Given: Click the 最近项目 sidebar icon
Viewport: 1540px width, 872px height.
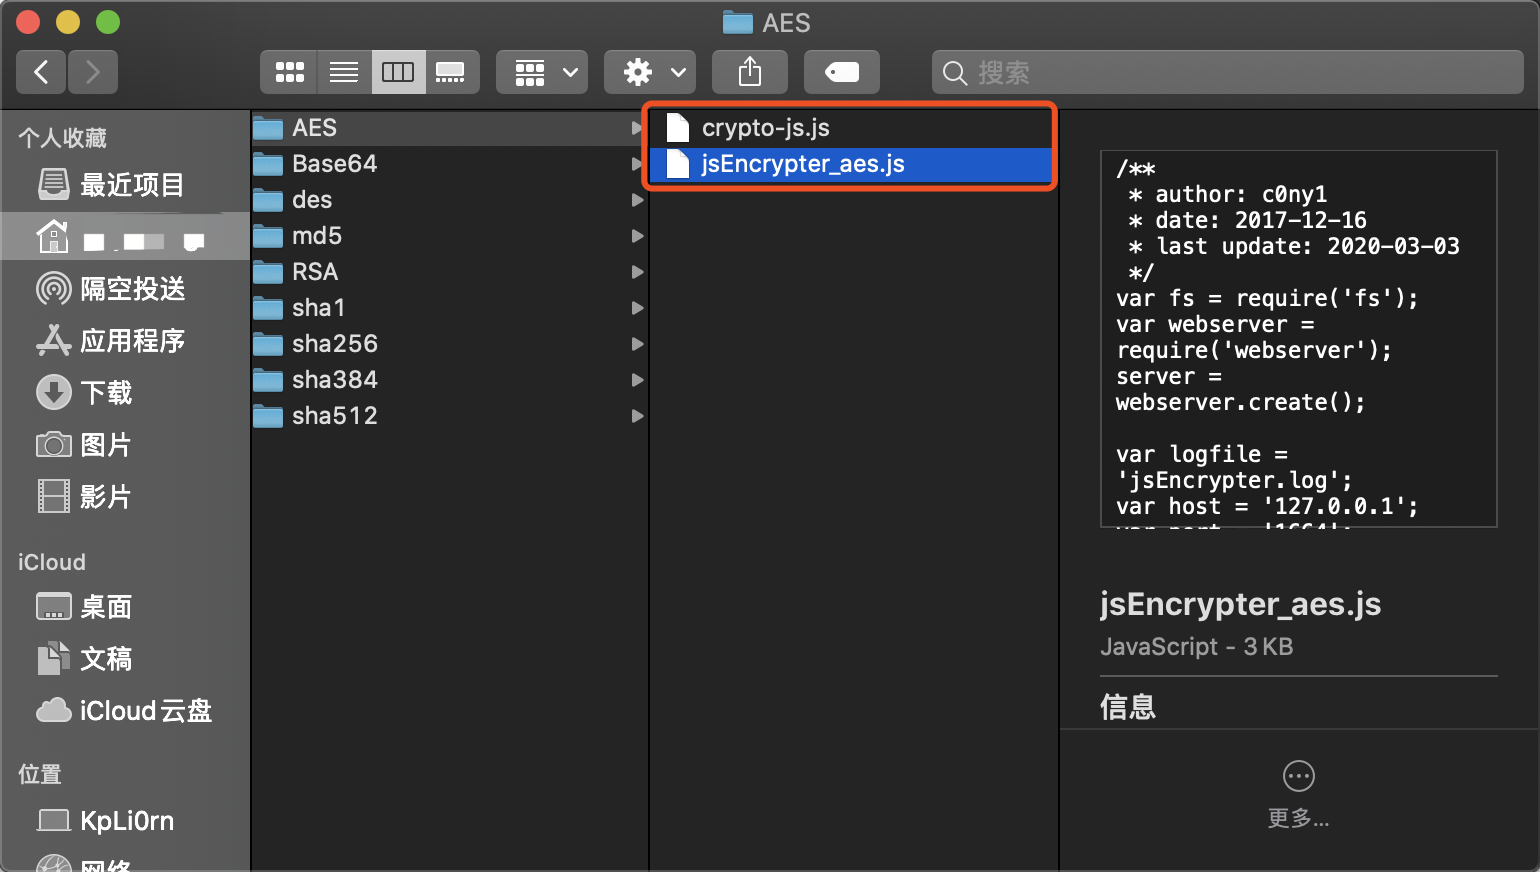Looking at the screenshot, I should 53,185.
